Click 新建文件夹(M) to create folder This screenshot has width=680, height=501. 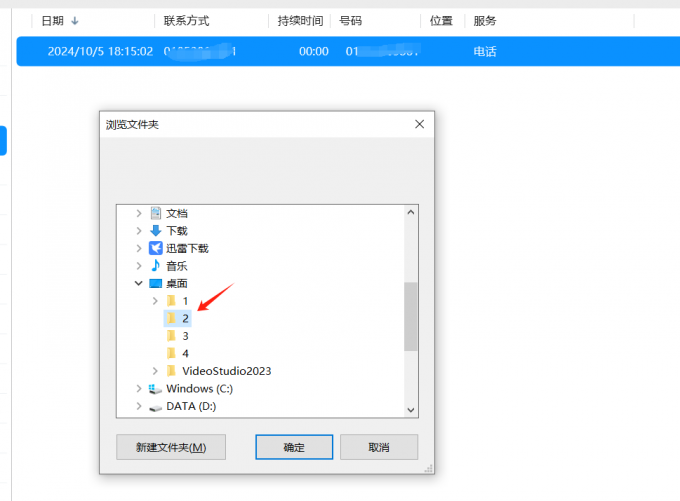pyautogui.click(x=171, y=447)
